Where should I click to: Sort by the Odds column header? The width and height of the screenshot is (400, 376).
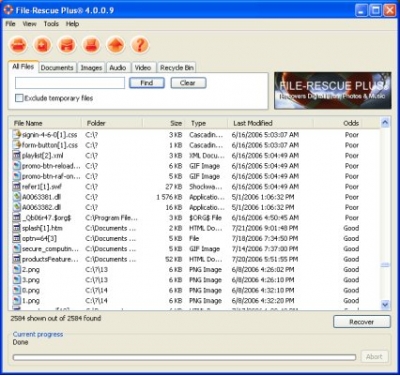click(x=337, y=123)
